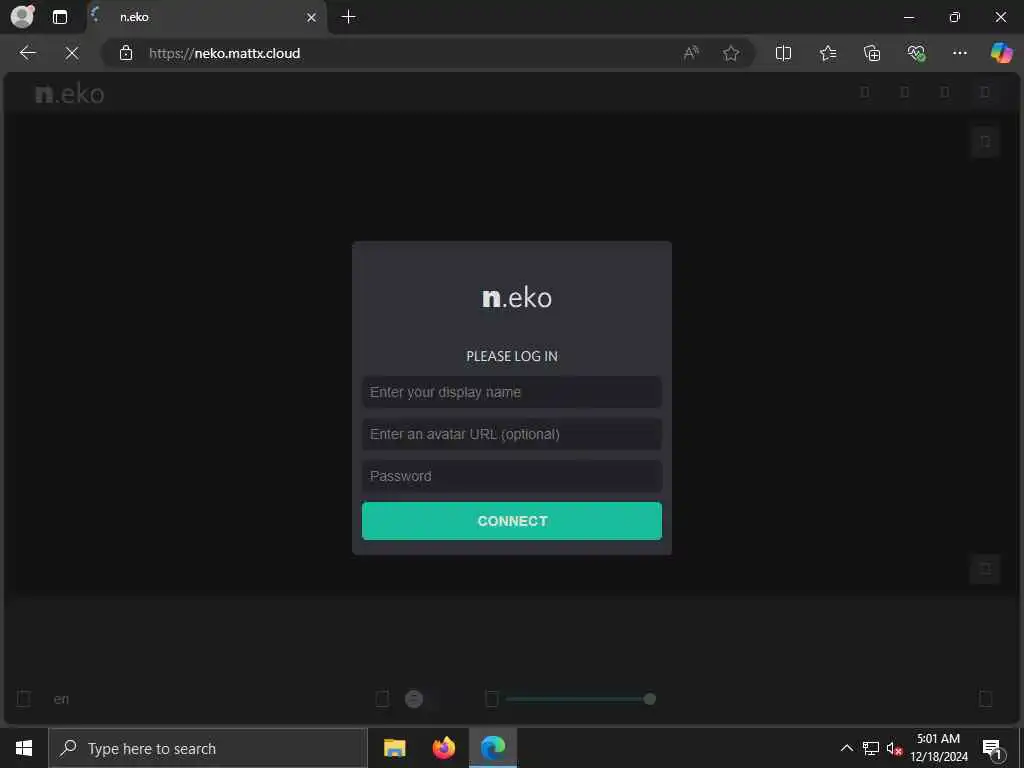Select the n.eko browser tab
The image size is (1024, 768).
(x=206, y=17)
